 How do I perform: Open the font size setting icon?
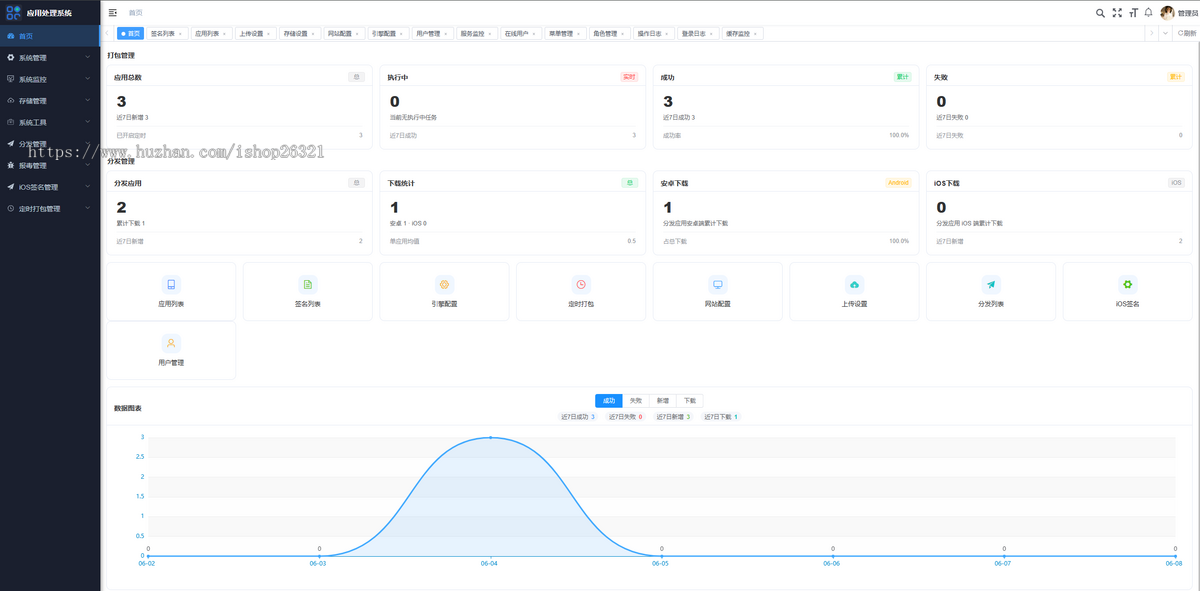point(1133,13)
